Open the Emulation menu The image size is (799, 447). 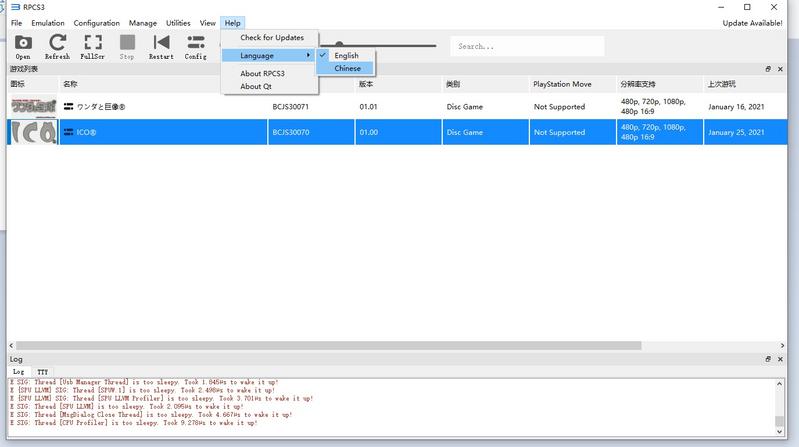click(48, 23)
